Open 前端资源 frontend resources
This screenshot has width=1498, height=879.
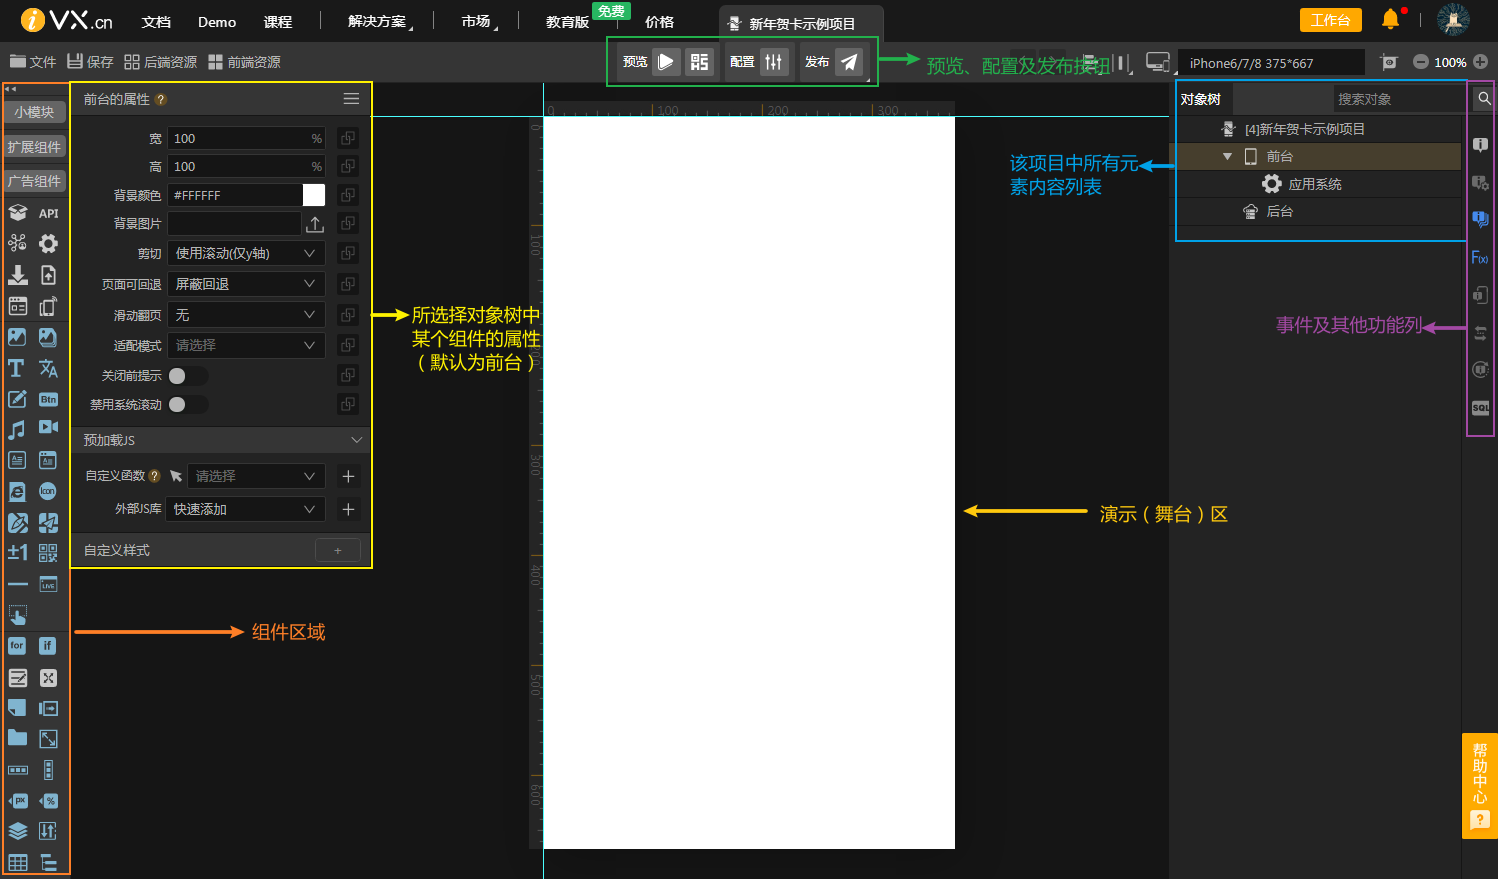244,62
